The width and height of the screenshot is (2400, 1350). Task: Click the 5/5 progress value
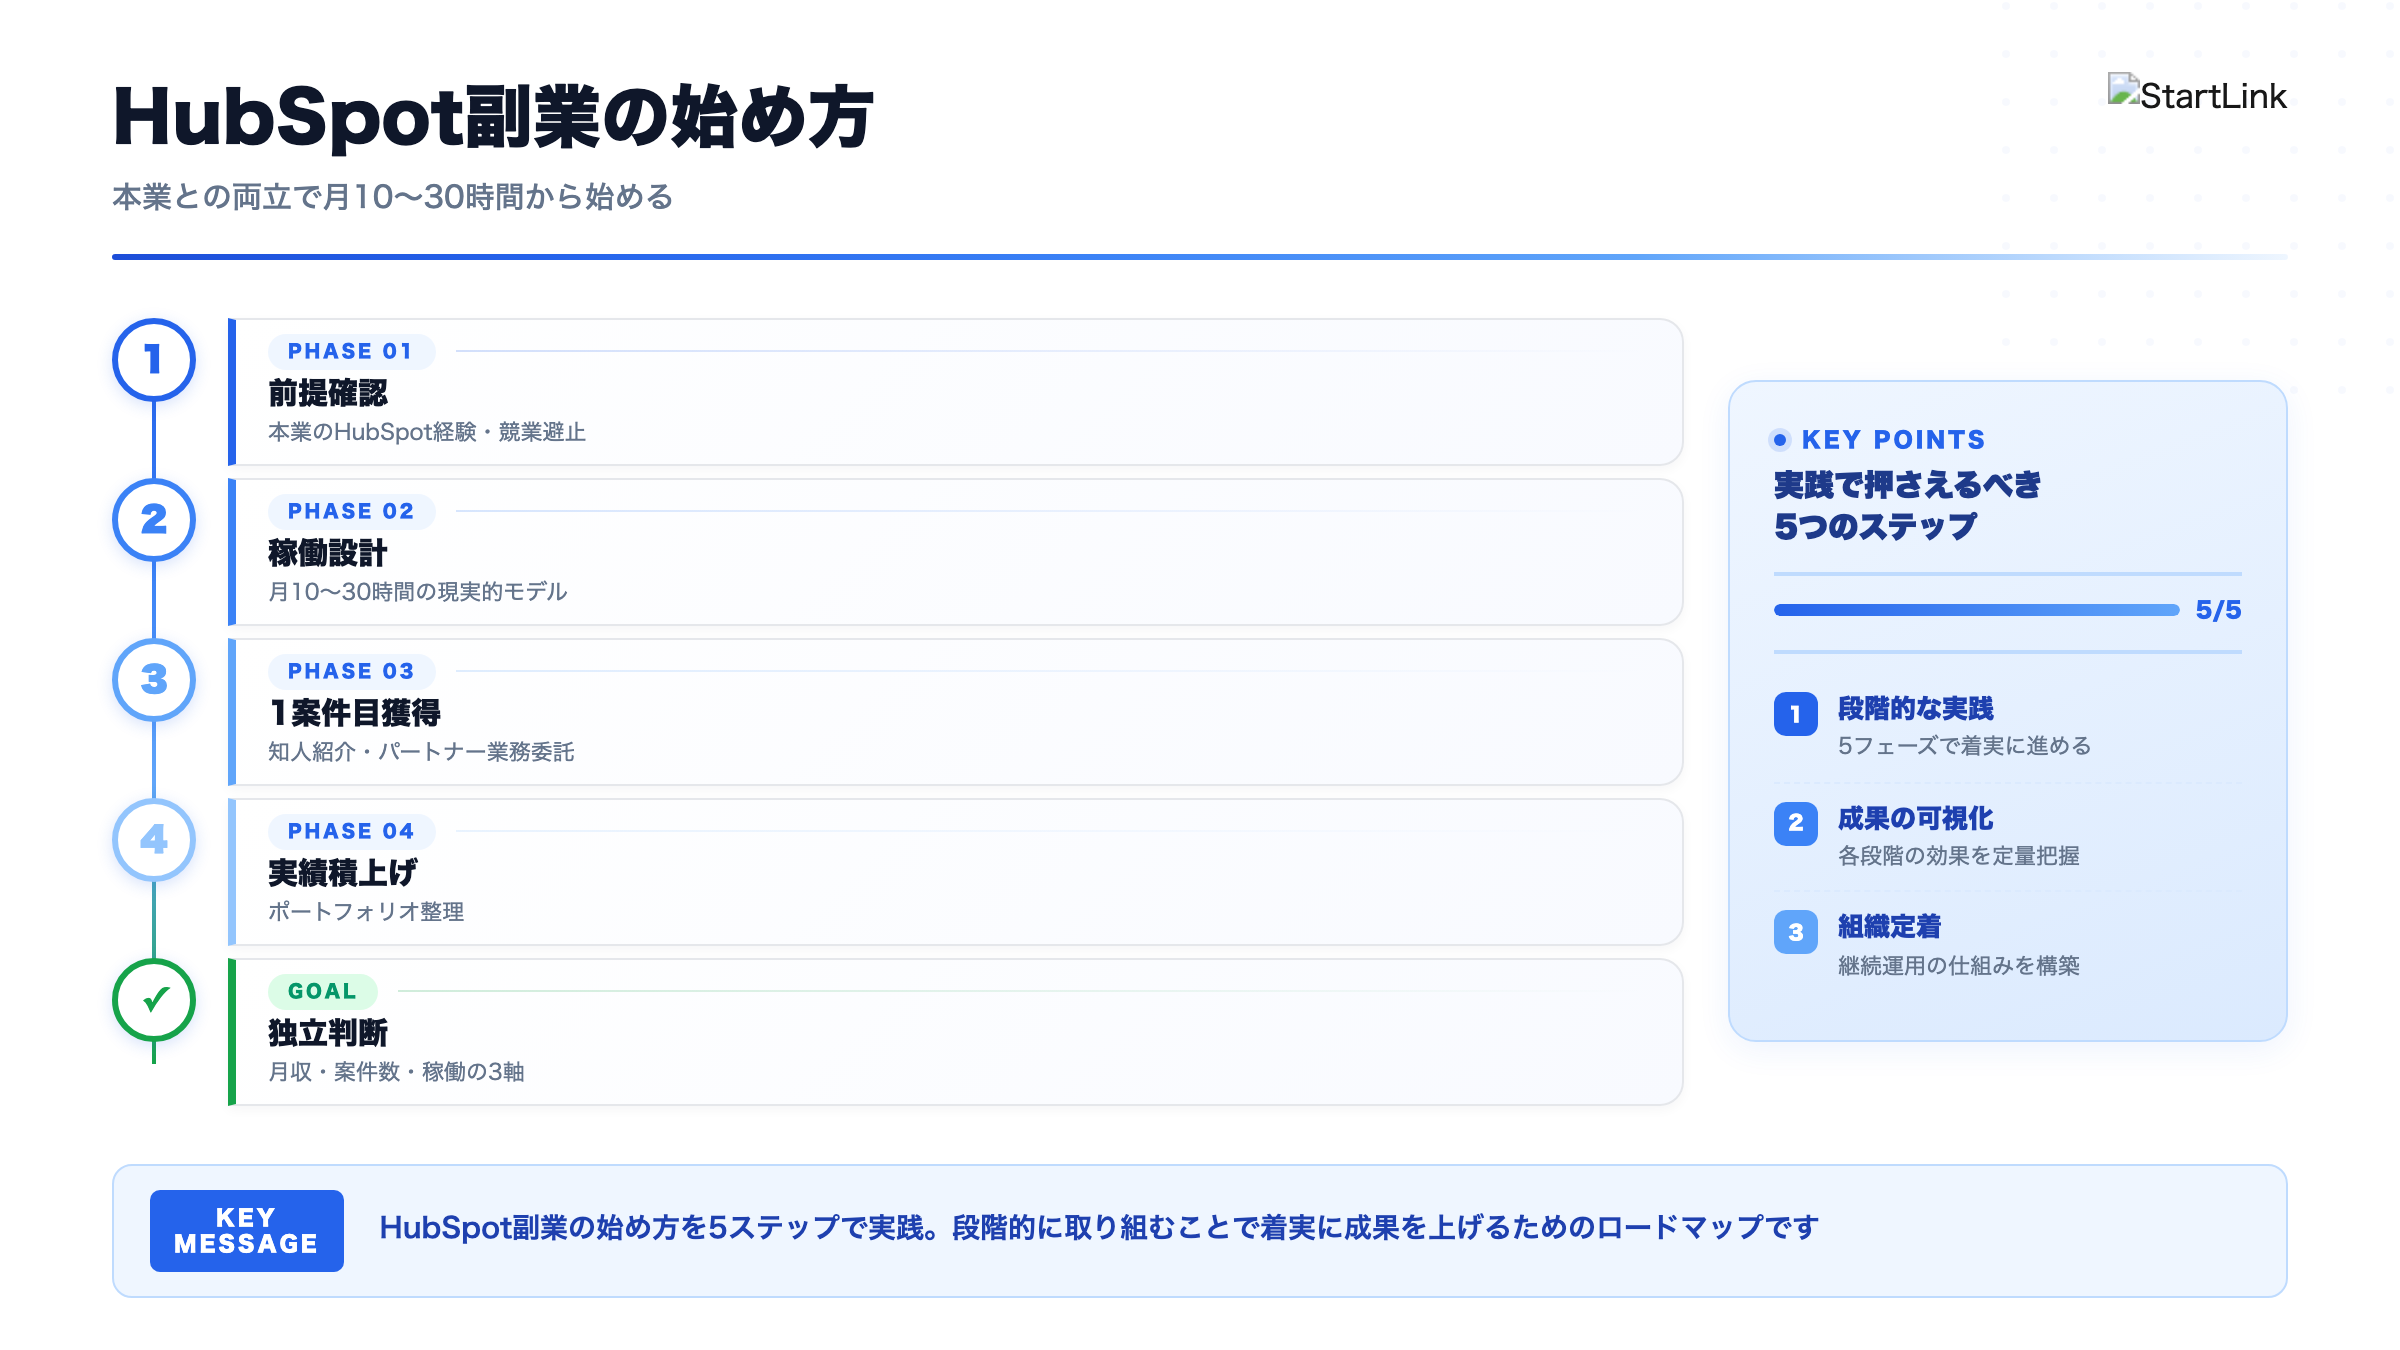pyautogui.click(x=2218, y=610)
